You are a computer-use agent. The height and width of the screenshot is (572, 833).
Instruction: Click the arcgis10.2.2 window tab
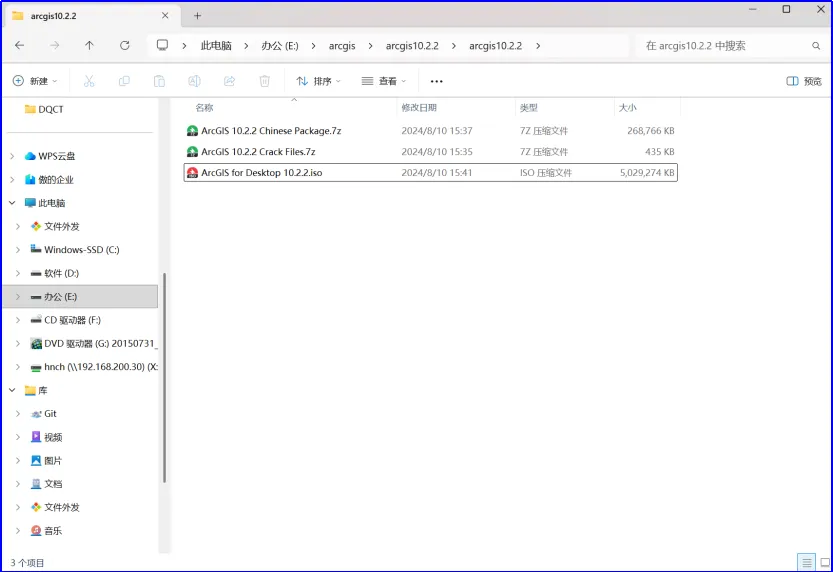click(91, 16)
